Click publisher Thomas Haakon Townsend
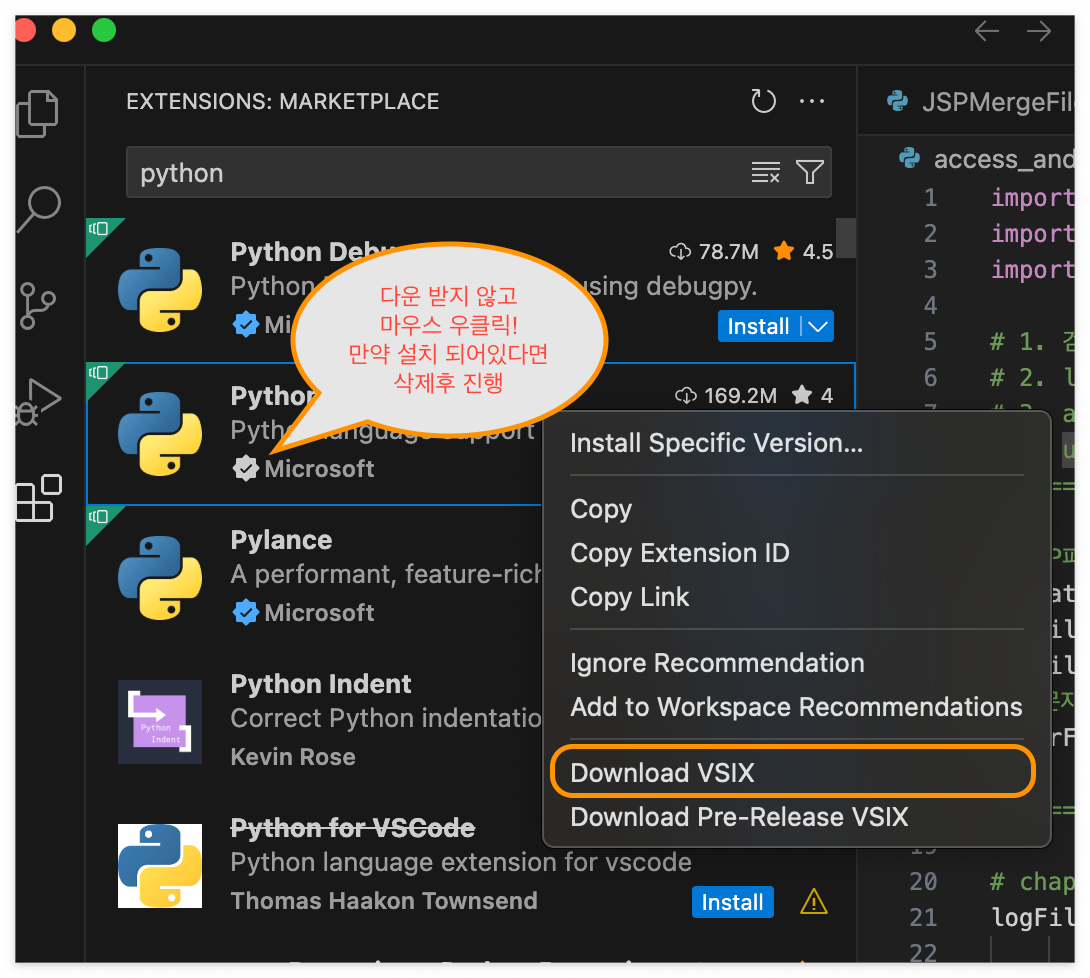The image size is (1090, 978). [x=384, y=900]
